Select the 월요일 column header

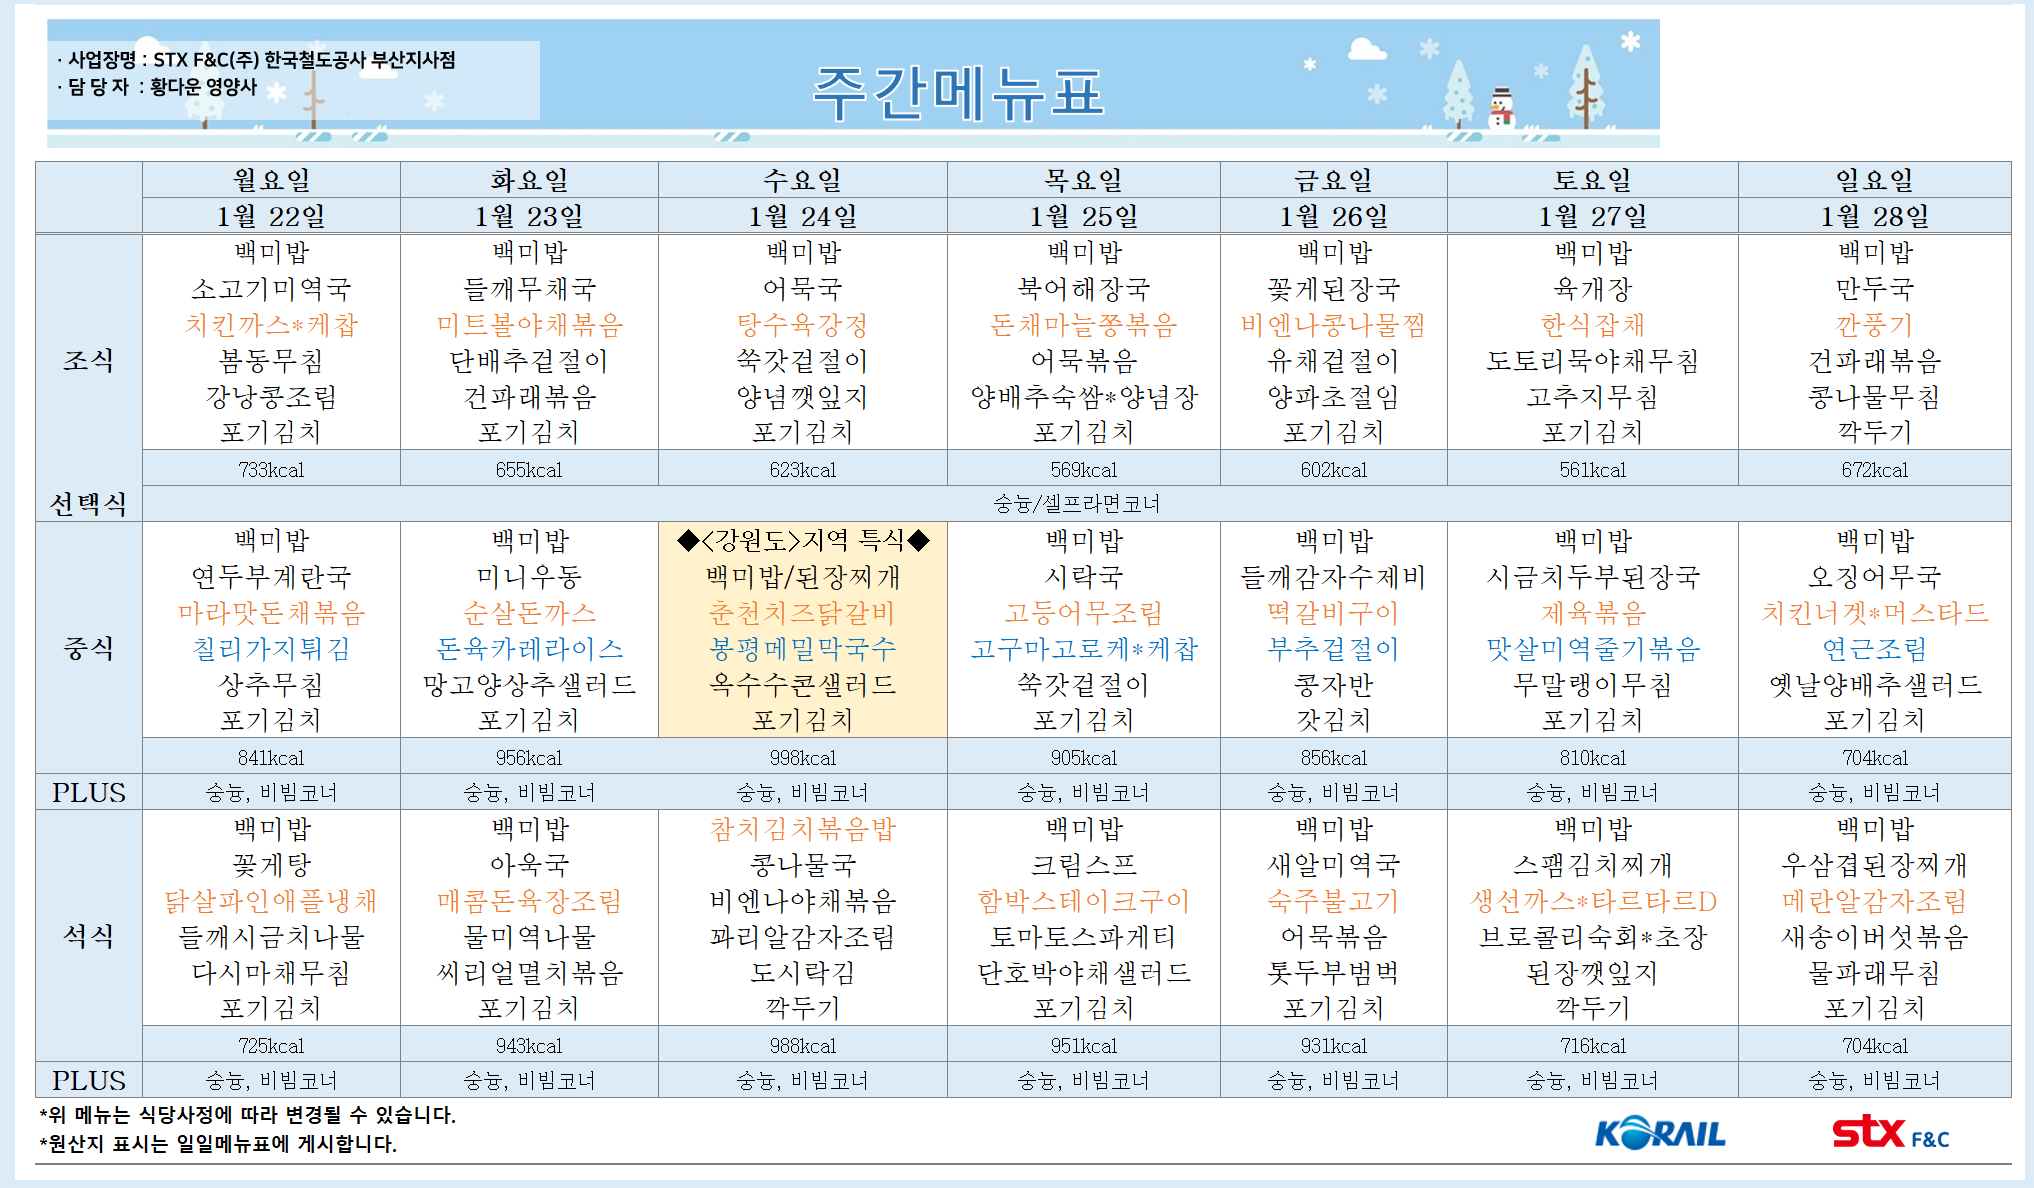click(x=271, y=180)
